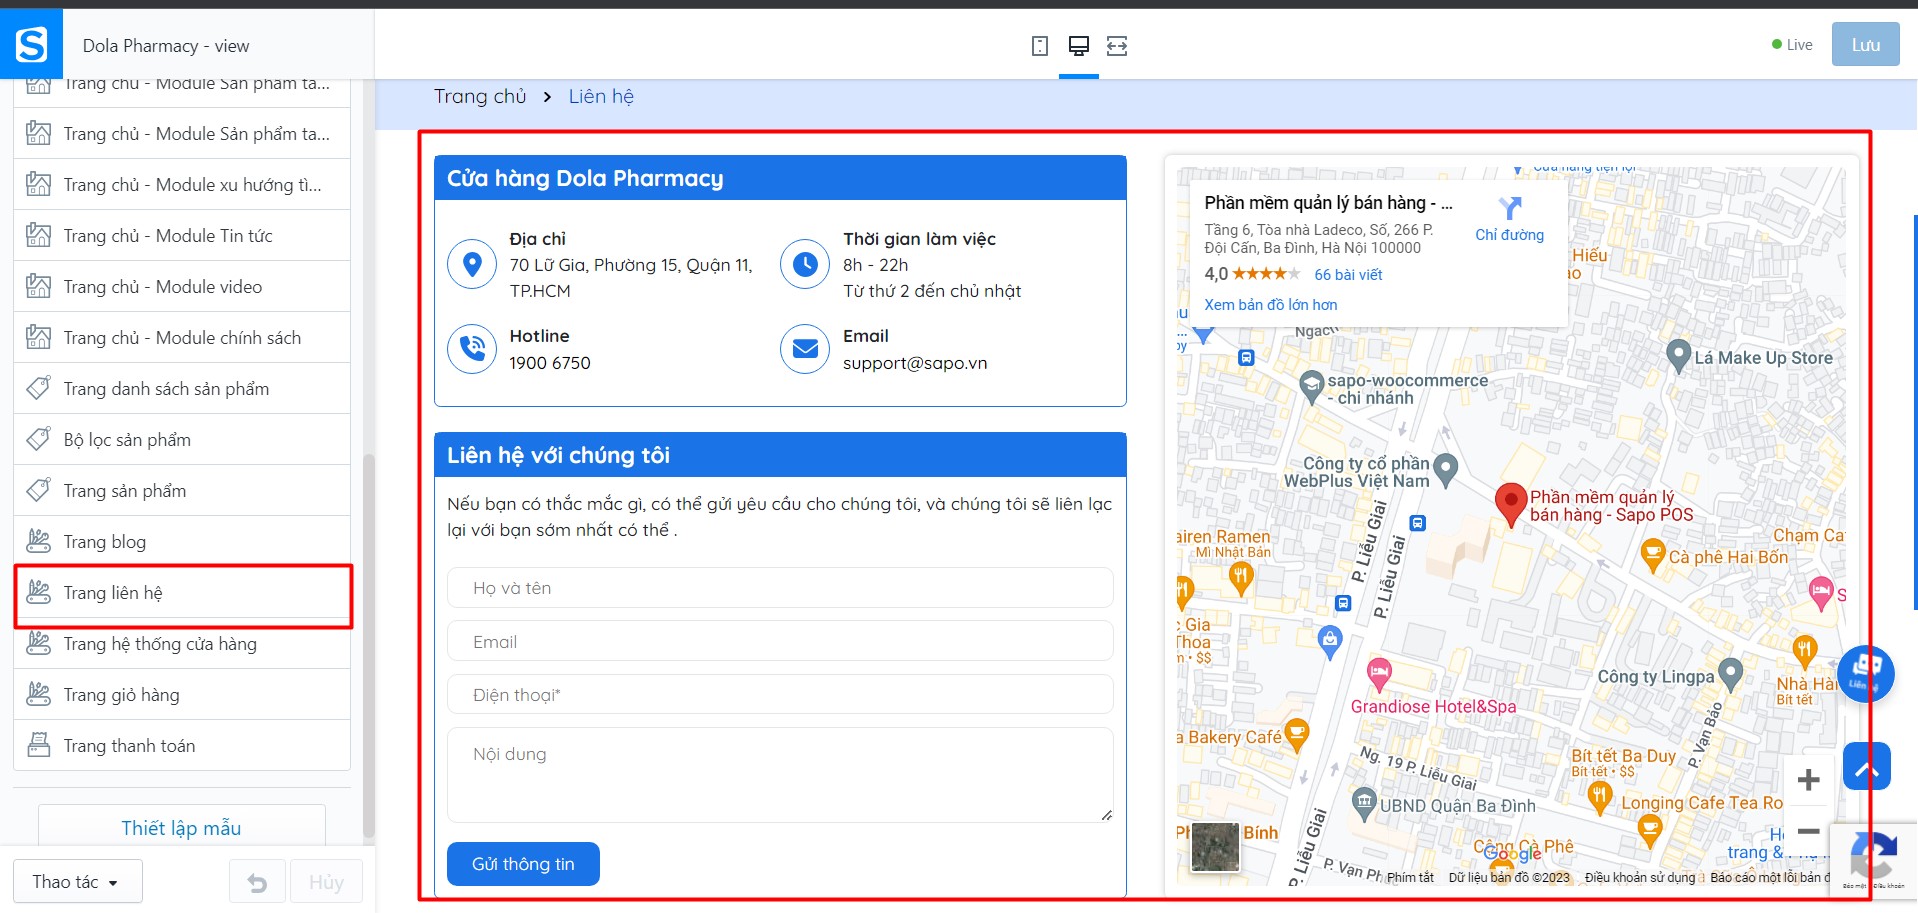Select Trang liên hệ item

click(x=182, y=593)
